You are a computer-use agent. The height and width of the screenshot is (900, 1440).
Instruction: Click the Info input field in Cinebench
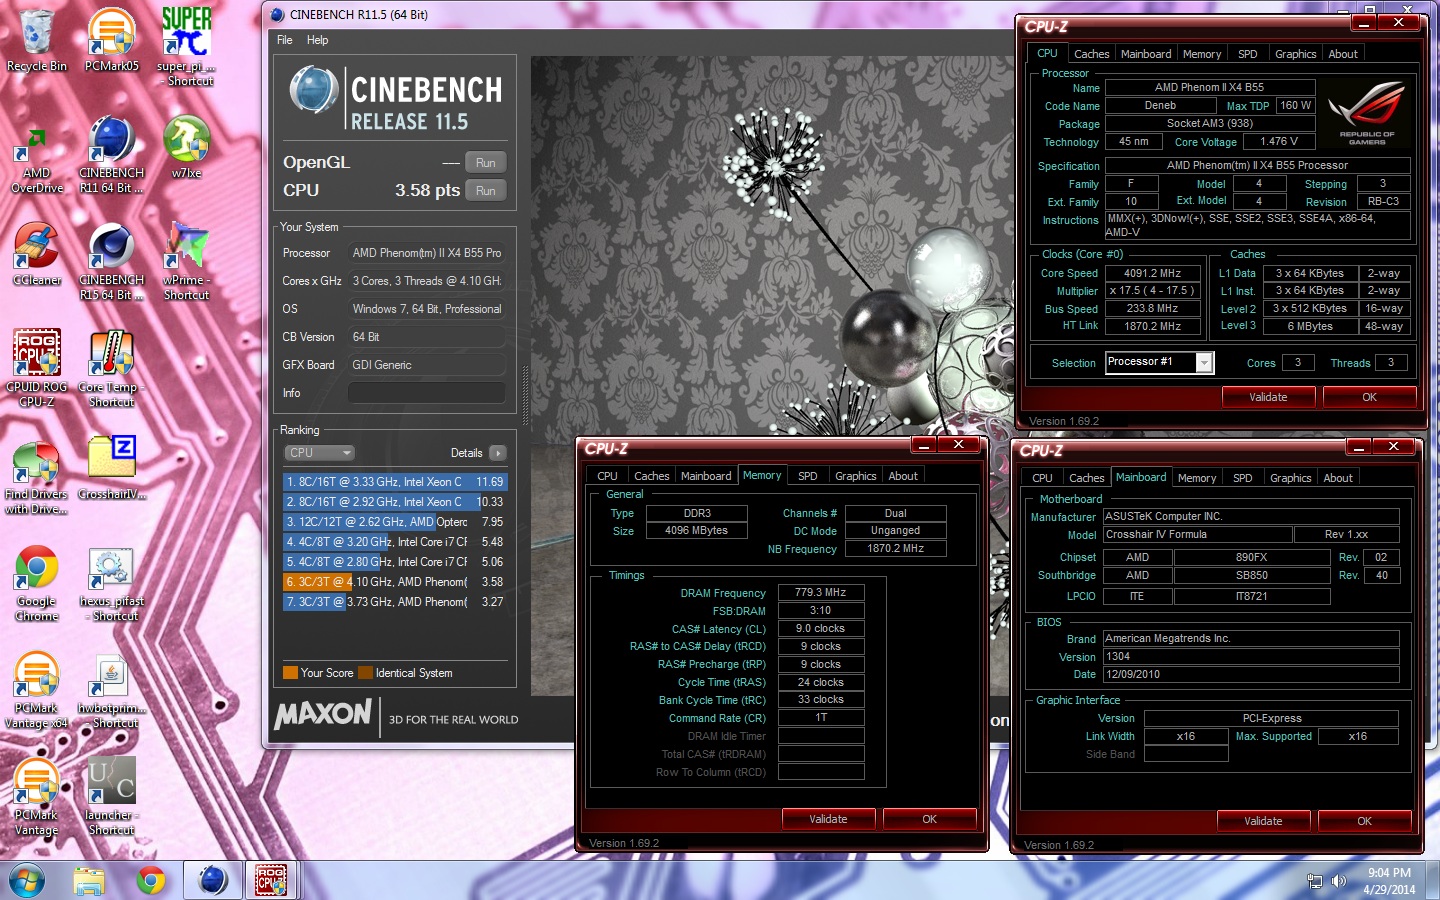click(426, 393)
